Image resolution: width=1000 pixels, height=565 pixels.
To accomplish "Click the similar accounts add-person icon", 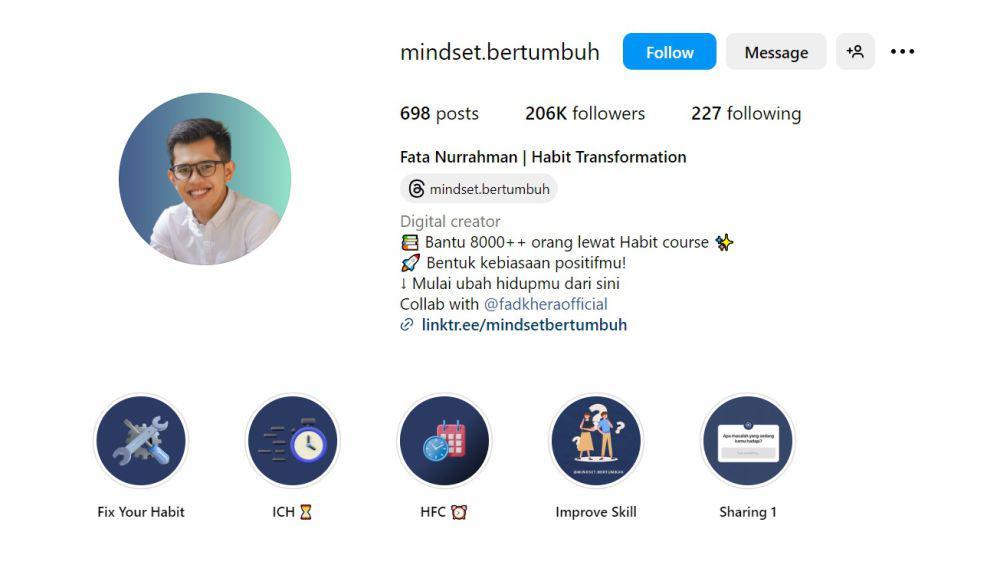I will 855,52.
